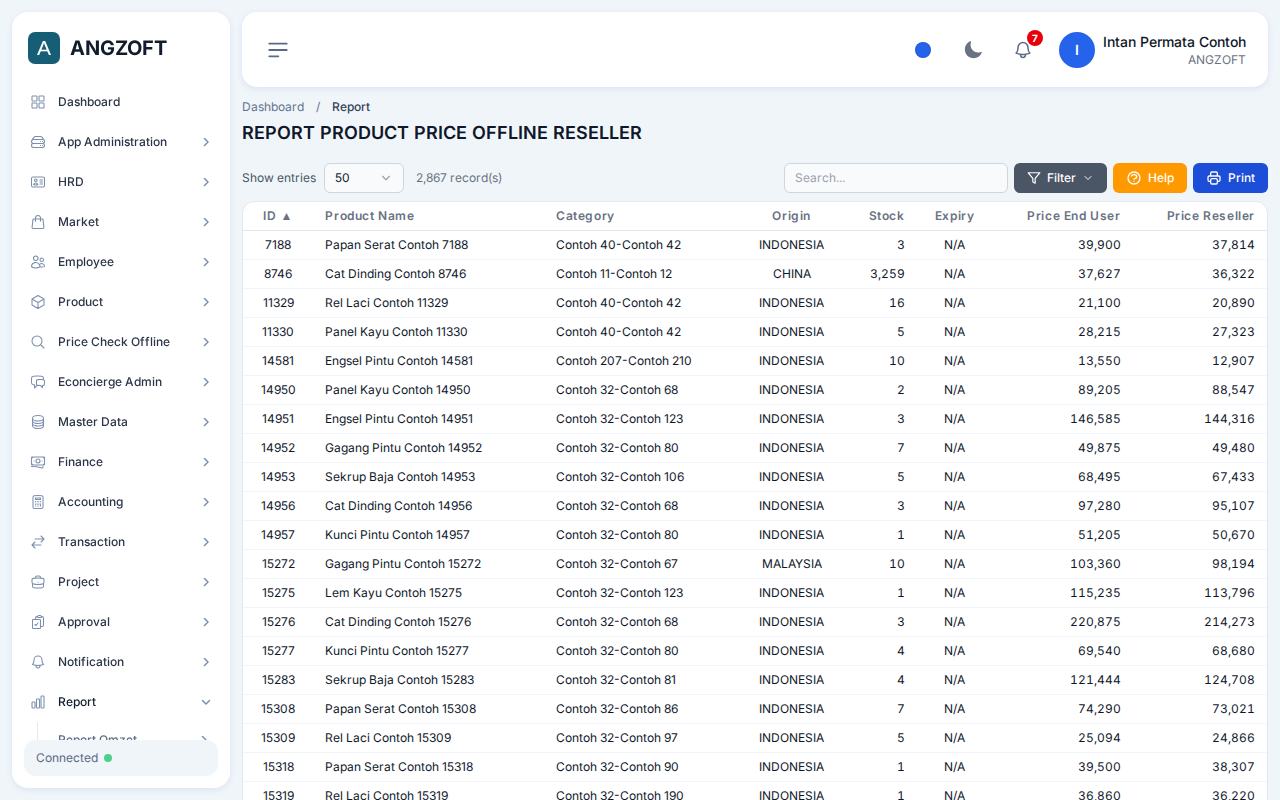The width and height of the screenshot is (1280, 800).
Task: Click the Product box icon
Action: click(38, 302)
